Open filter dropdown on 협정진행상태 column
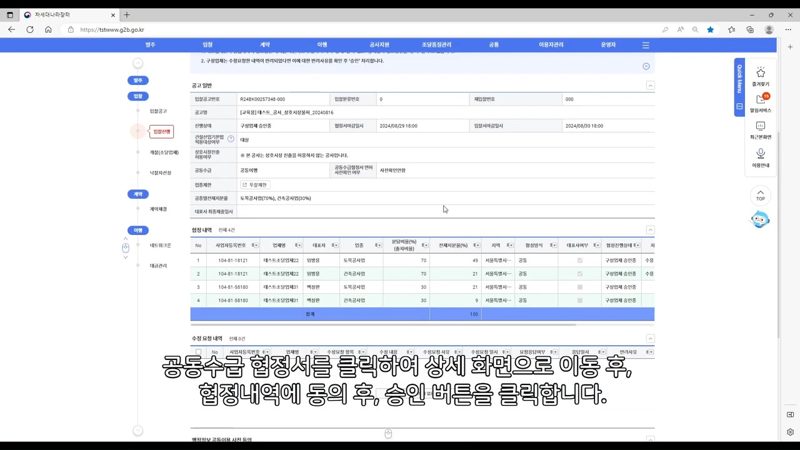The image size is (800, 450). point(637,245)
